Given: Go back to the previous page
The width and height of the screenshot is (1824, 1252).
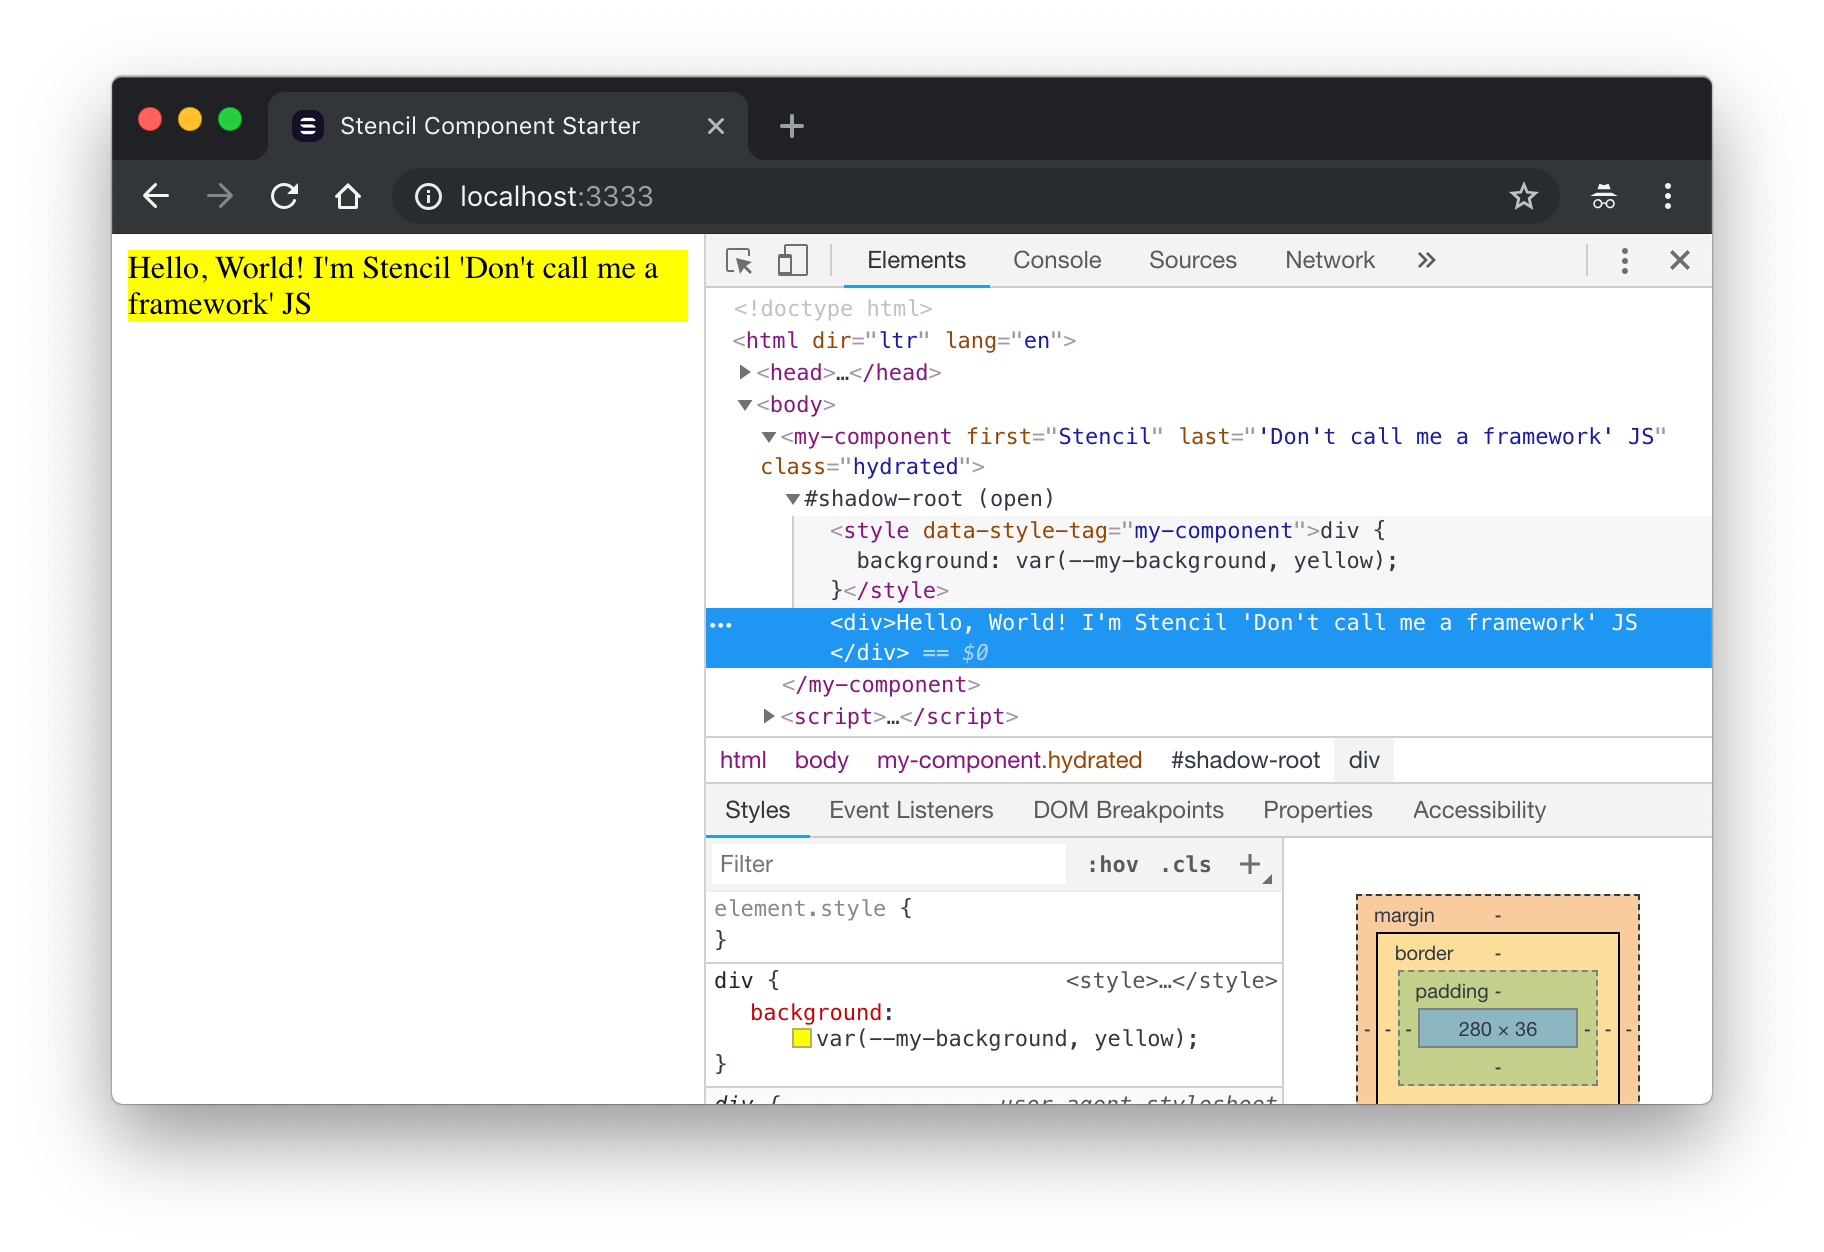Looking at the screenshot, I should 156,196.
